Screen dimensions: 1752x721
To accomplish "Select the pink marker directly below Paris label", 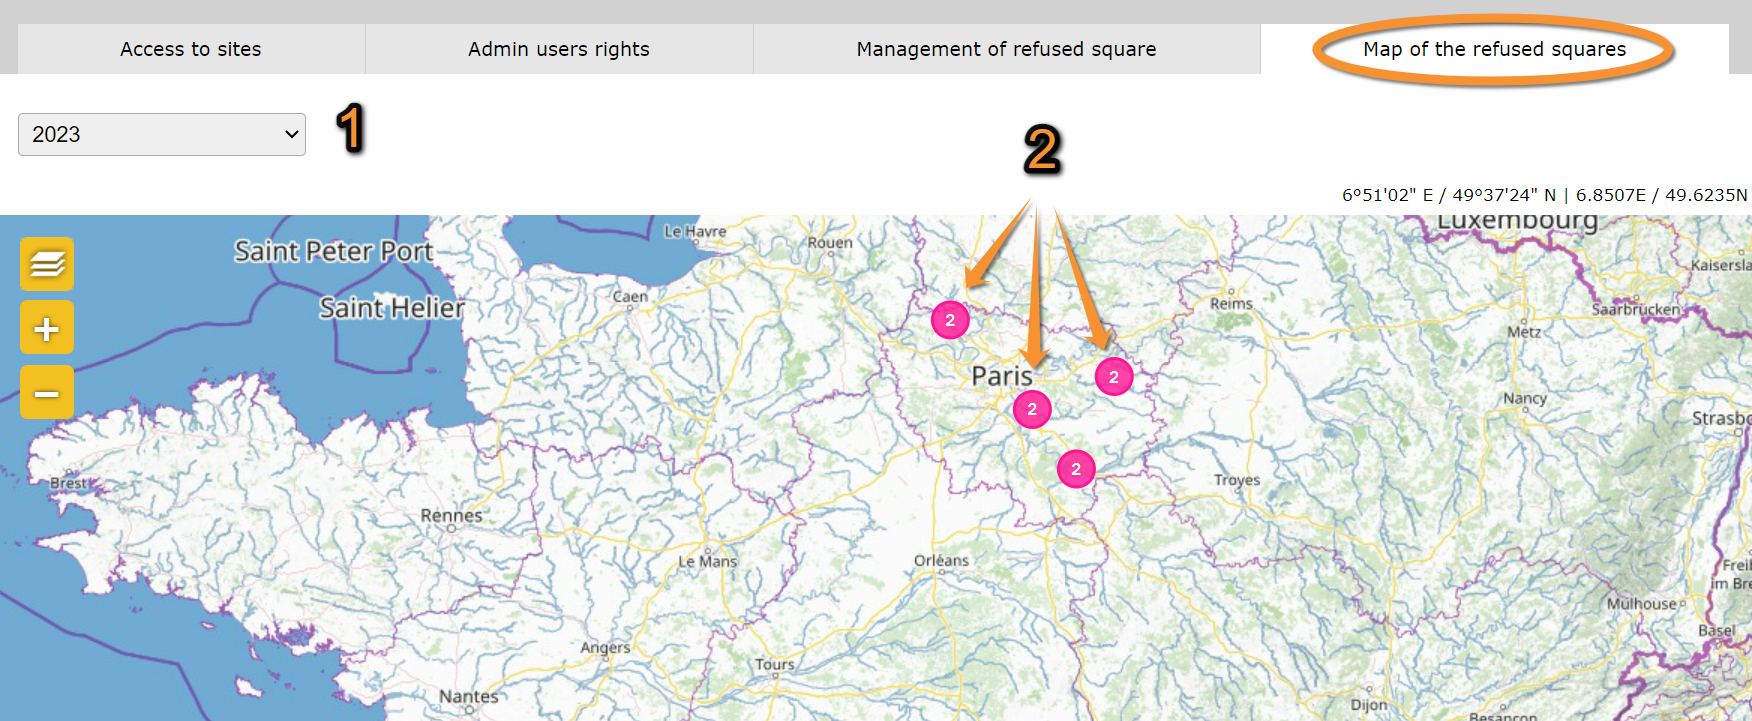I will (x=1032, y=409).
